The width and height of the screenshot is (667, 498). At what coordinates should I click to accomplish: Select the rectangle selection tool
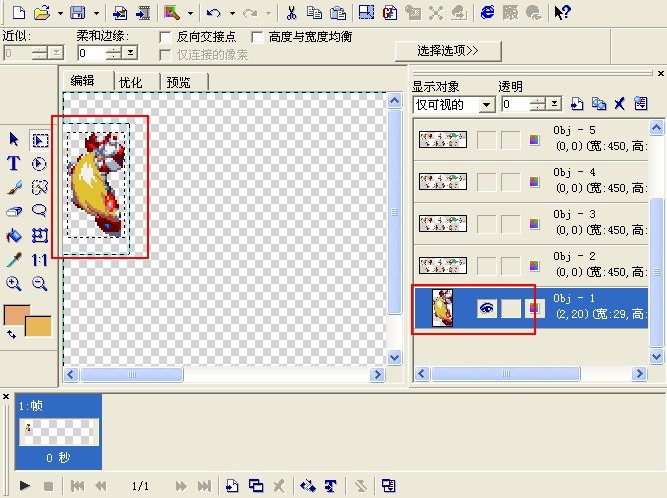pos(40,140)
